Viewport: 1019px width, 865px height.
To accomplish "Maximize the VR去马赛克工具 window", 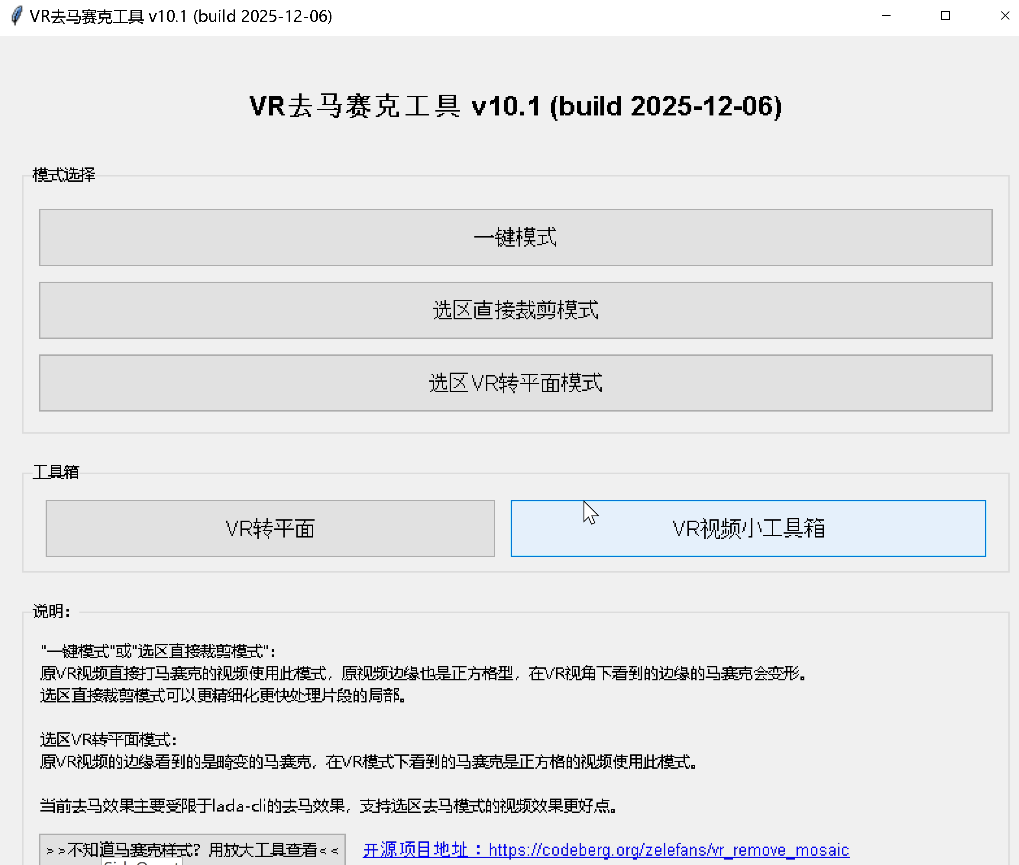I will tap(946, 16).
